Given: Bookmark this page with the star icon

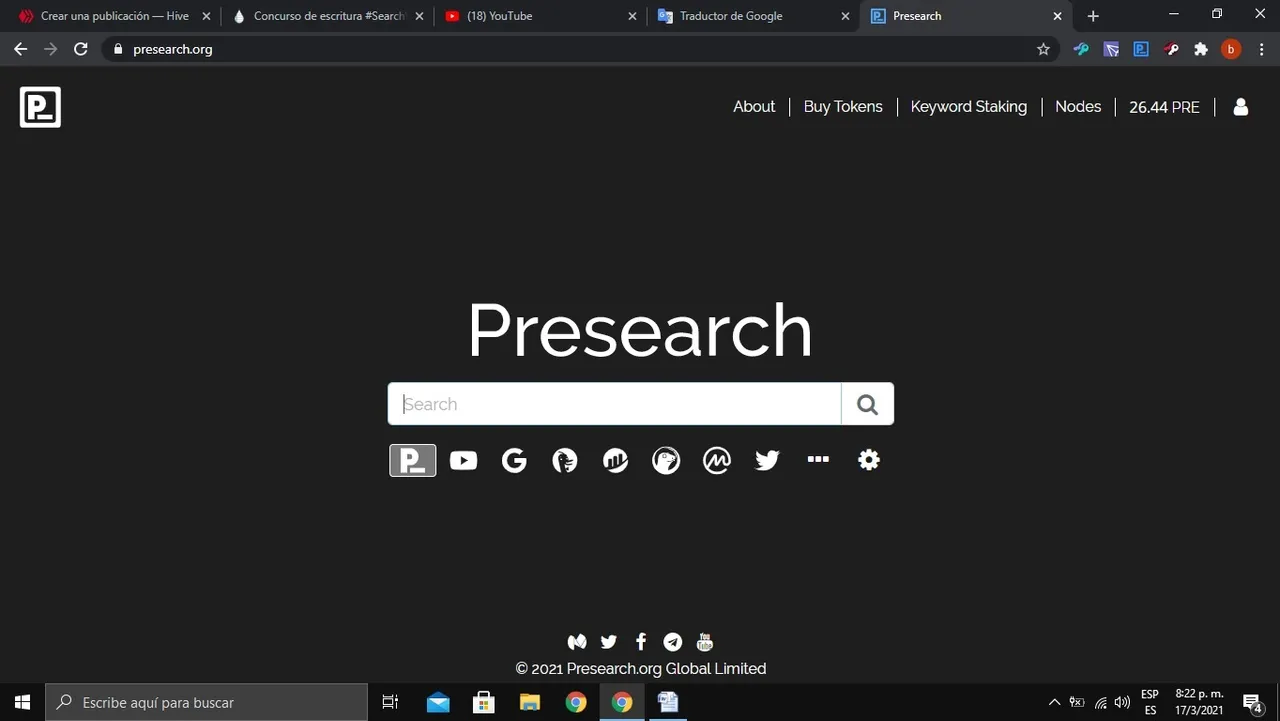Looking at the screenshot, I should [1043, 49].
